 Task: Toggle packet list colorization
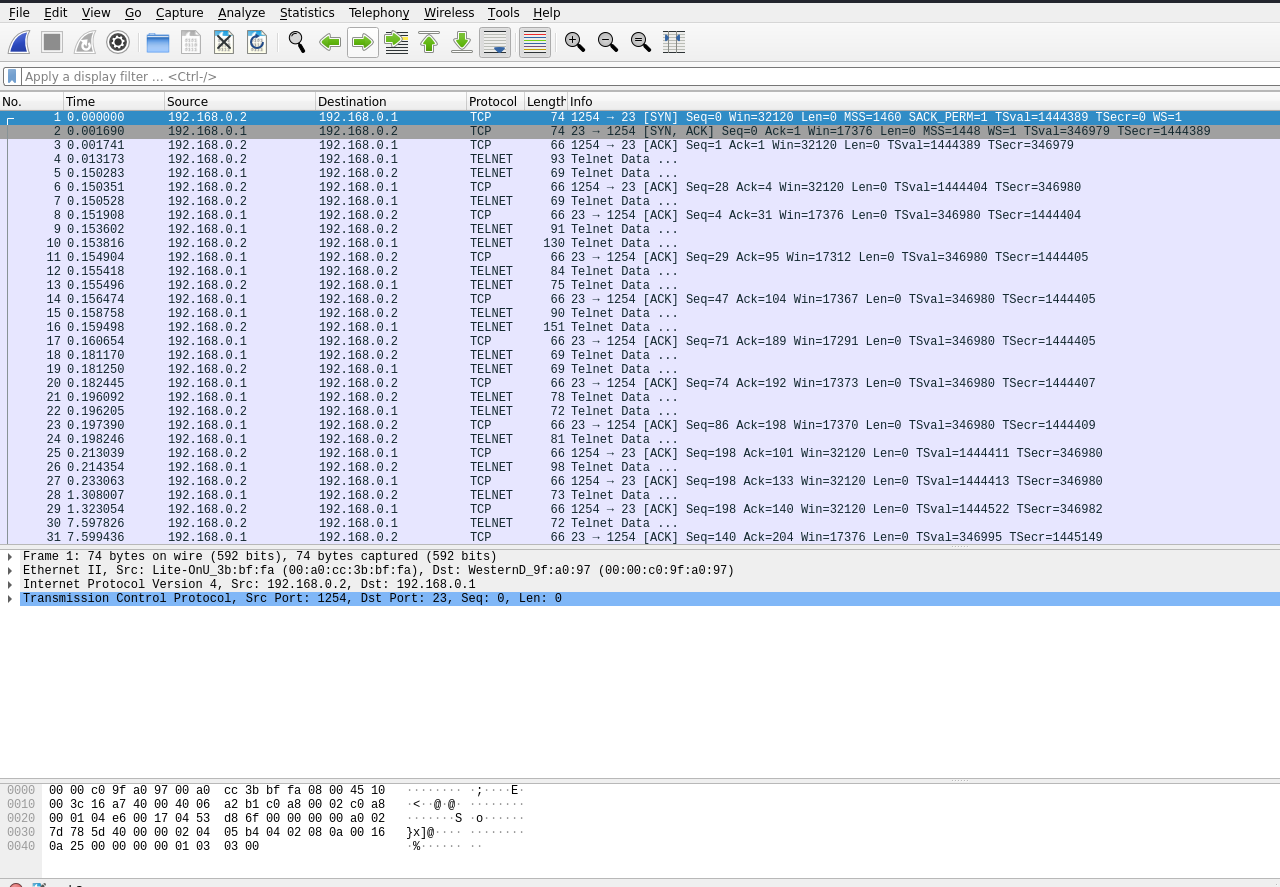point(535,42)
